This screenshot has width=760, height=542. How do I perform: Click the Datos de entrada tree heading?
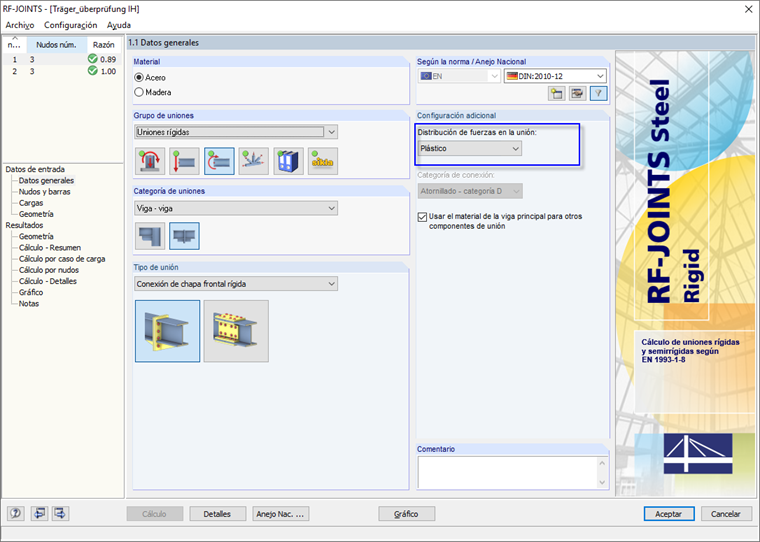pos(35,169)
